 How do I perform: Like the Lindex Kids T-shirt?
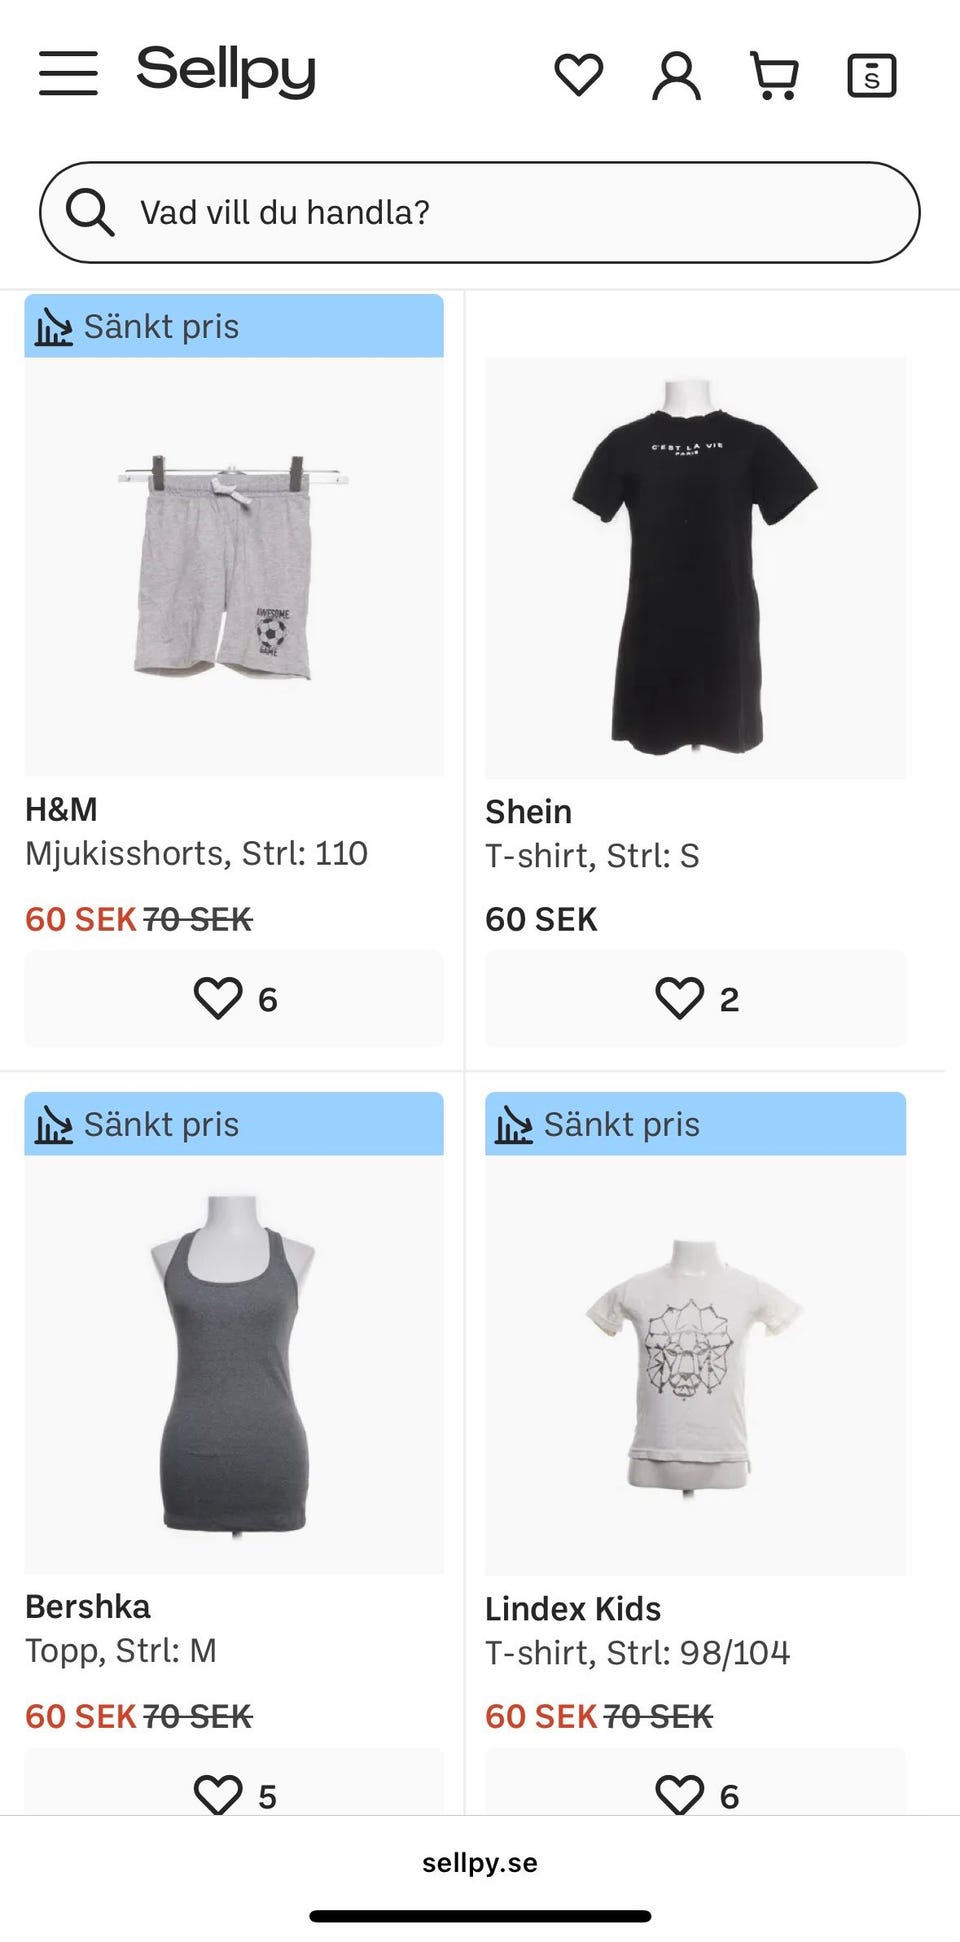click(680, 1794)
